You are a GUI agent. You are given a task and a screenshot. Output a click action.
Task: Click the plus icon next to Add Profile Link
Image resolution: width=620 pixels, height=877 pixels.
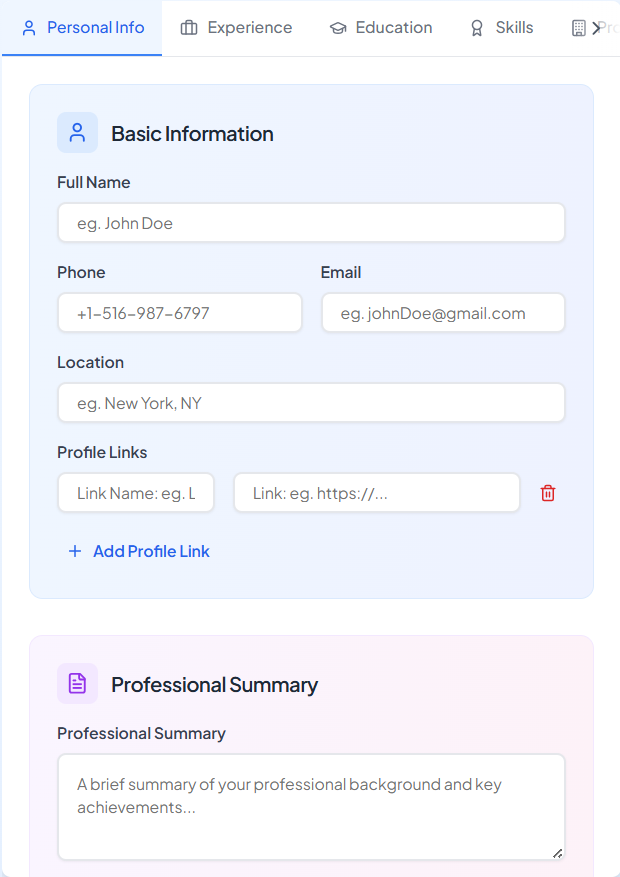(75, 551)
